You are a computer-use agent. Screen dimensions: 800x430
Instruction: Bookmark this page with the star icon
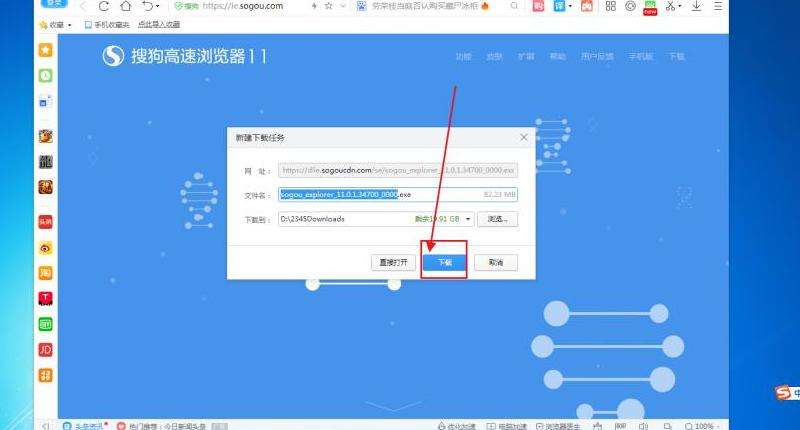pyautogui.click(x=329, y=6)
